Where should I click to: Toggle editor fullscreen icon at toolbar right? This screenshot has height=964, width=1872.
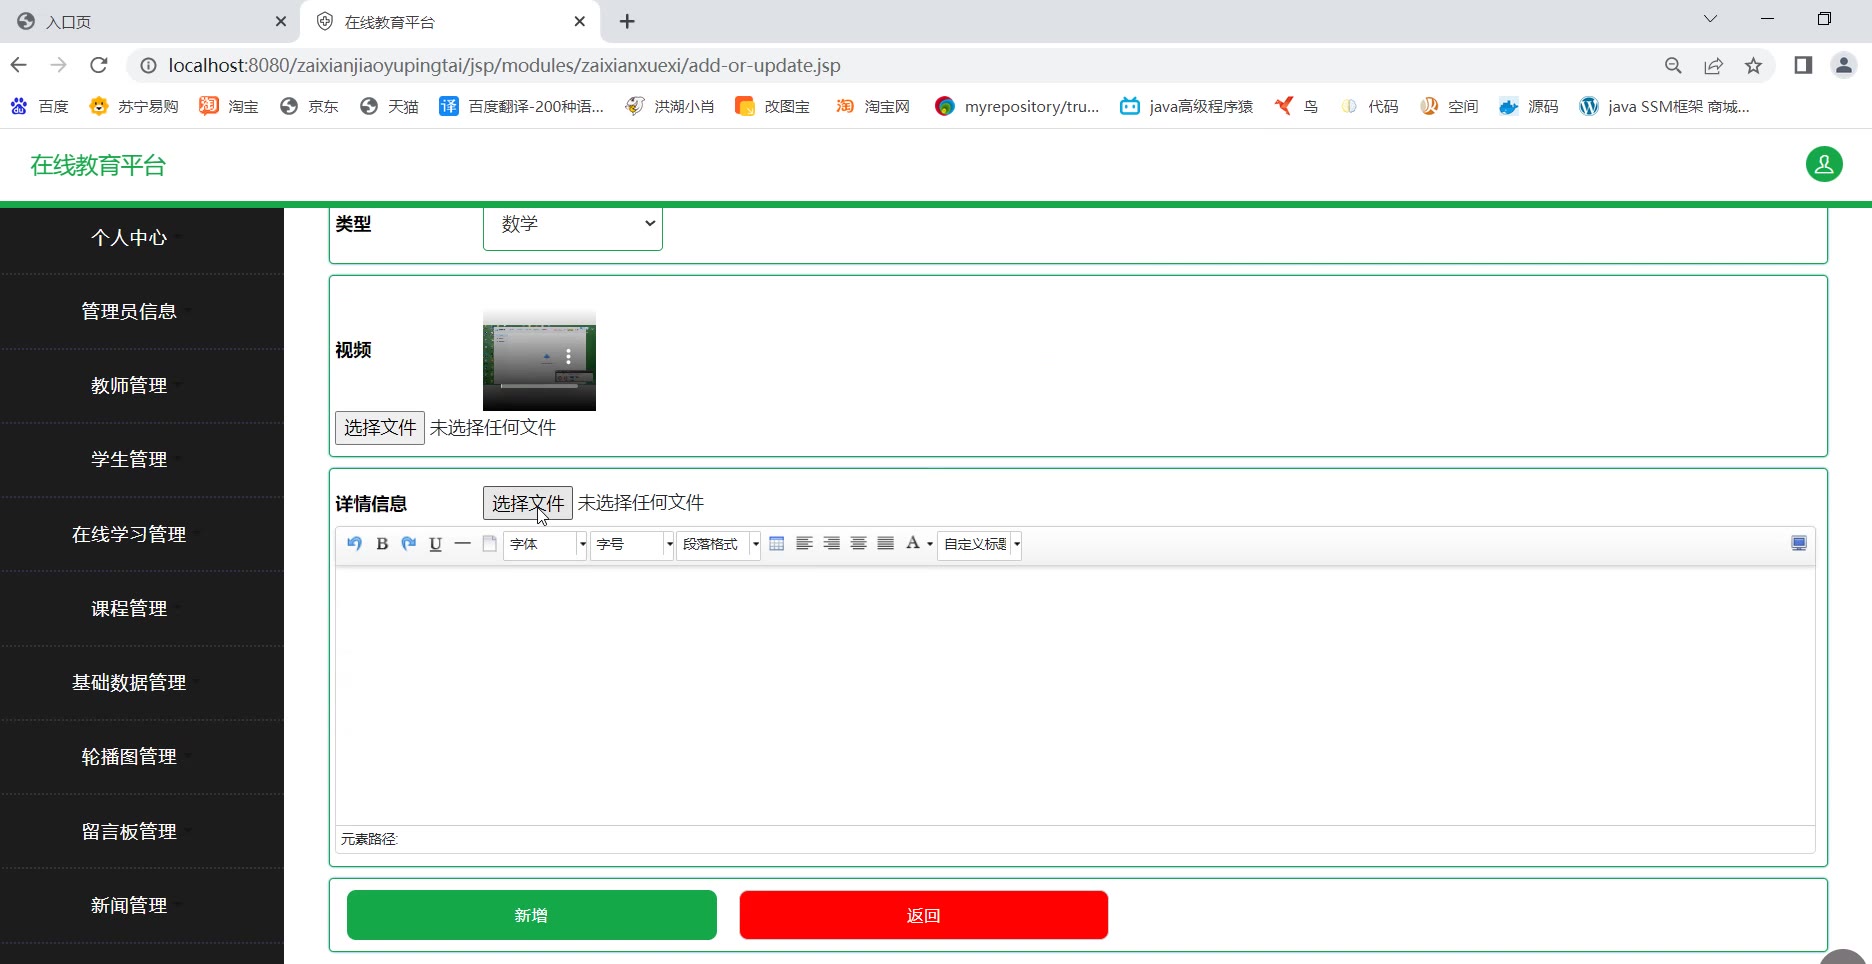(1799, 544)
